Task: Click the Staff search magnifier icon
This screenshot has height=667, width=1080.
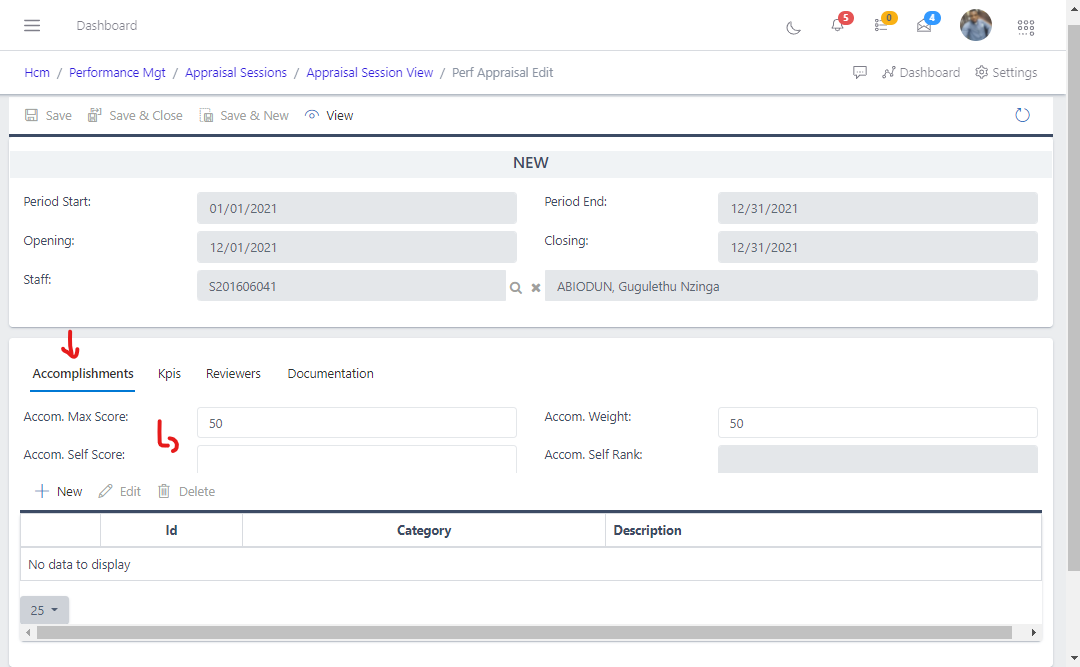Action: tap(516, 287)
